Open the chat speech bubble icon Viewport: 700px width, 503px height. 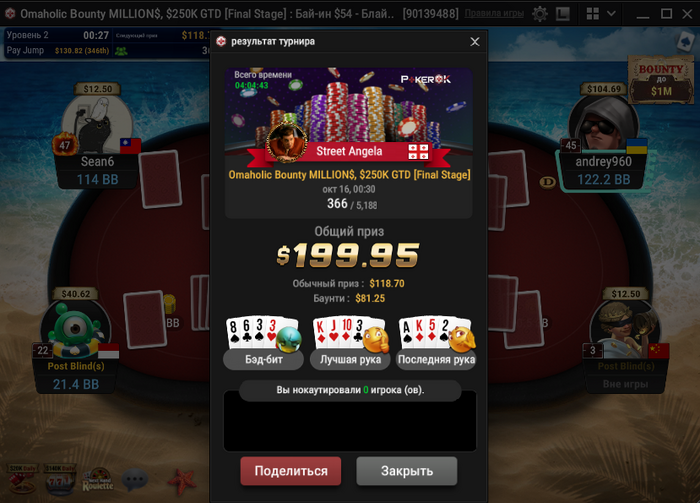135,480
